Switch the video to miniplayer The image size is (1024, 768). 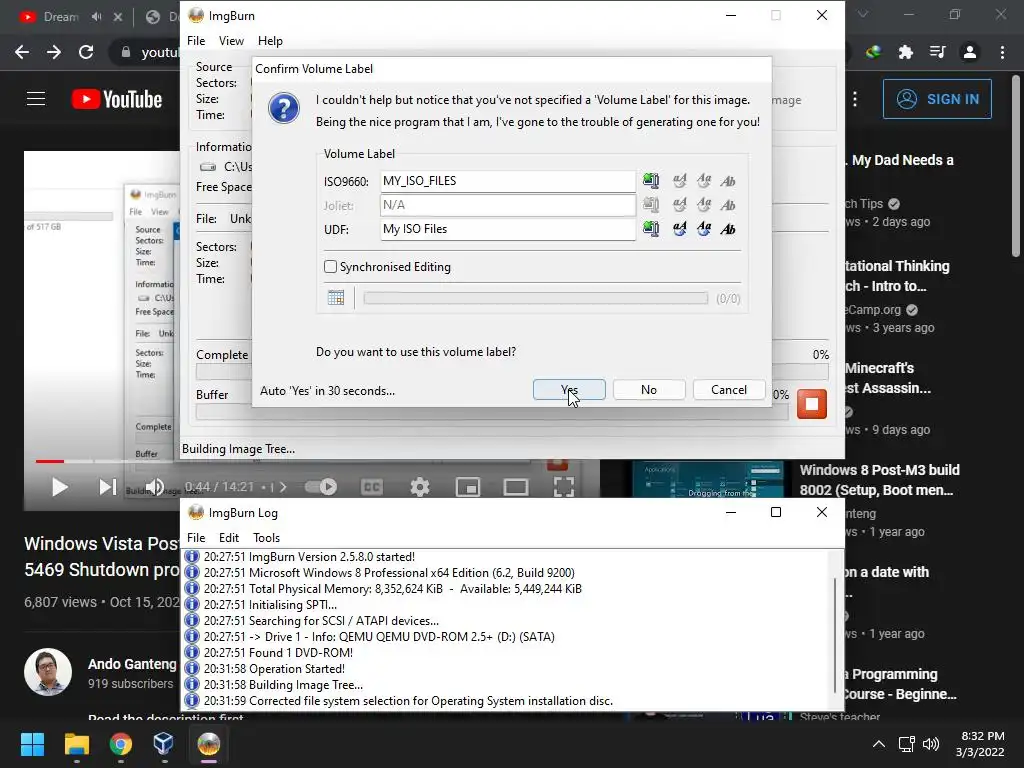(x=468, y=487)
